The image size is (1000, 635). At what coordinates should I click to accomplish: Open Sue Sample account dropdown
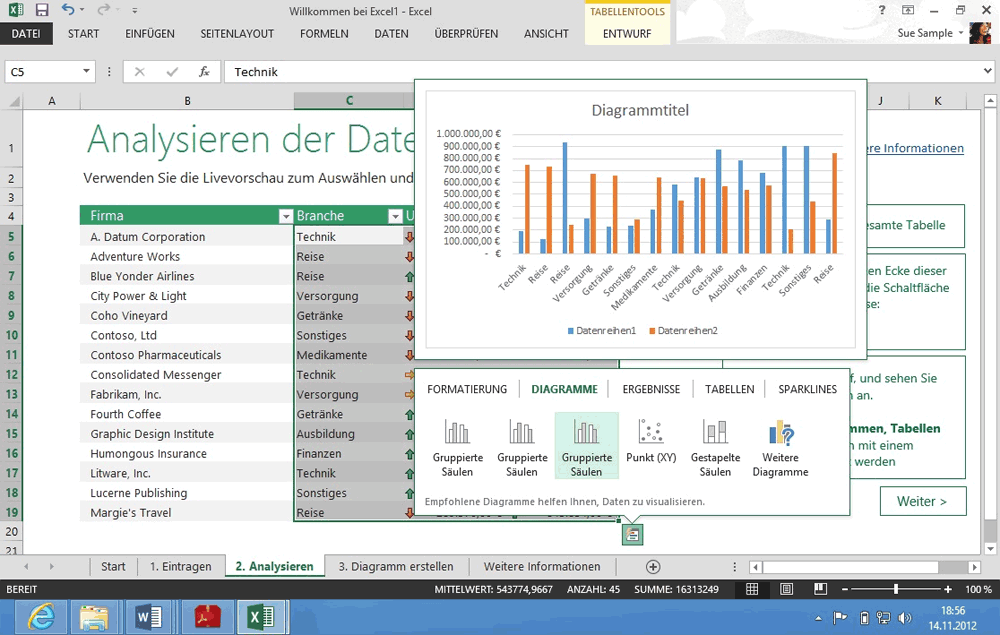point(930,33)
